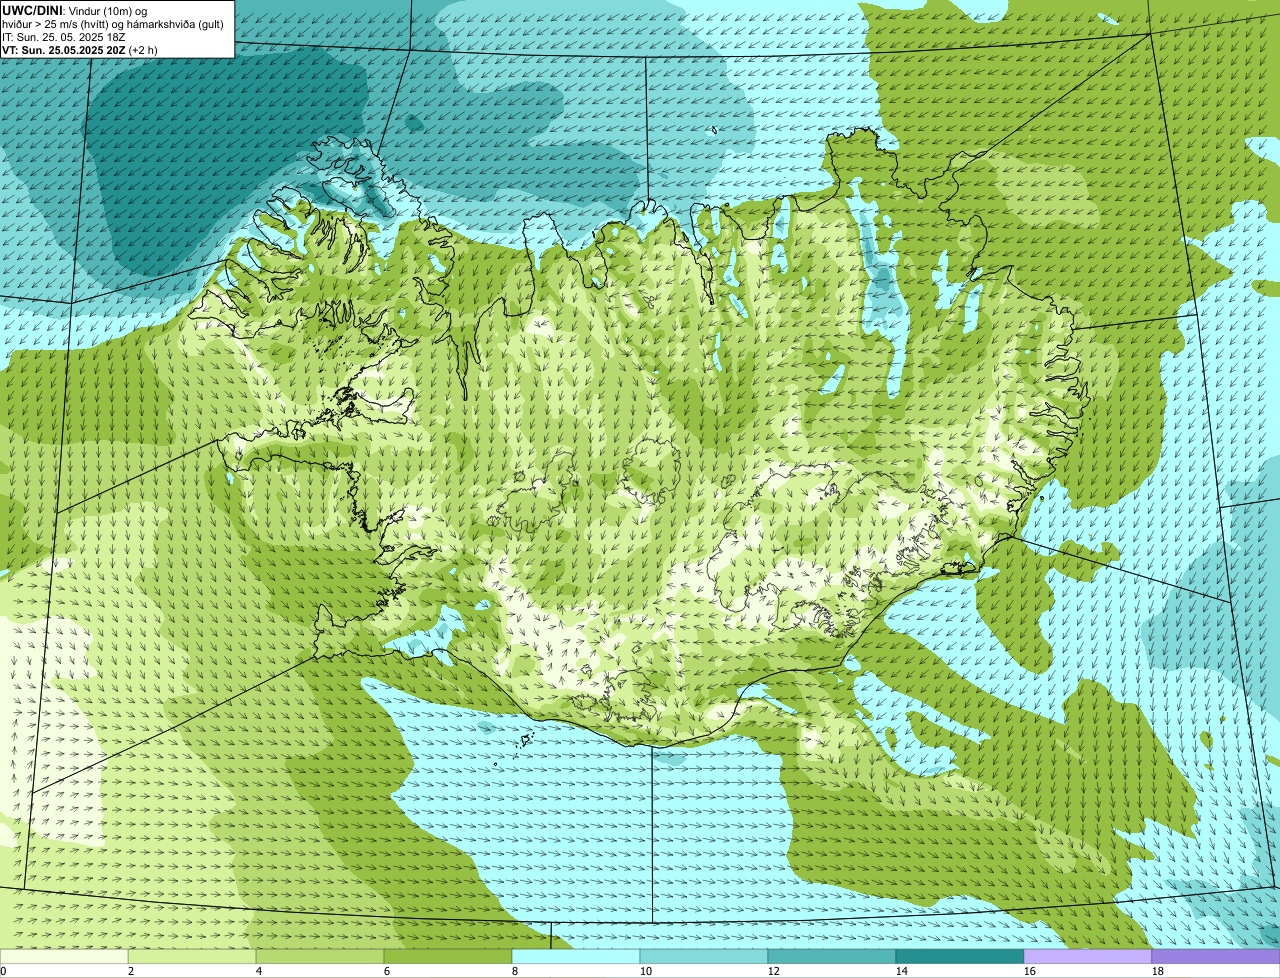The width and height of the screenshot is (1280, 978).
Task: Click the 6–8 m/s olive green legend segment
Action: click(x=448, y=956)
